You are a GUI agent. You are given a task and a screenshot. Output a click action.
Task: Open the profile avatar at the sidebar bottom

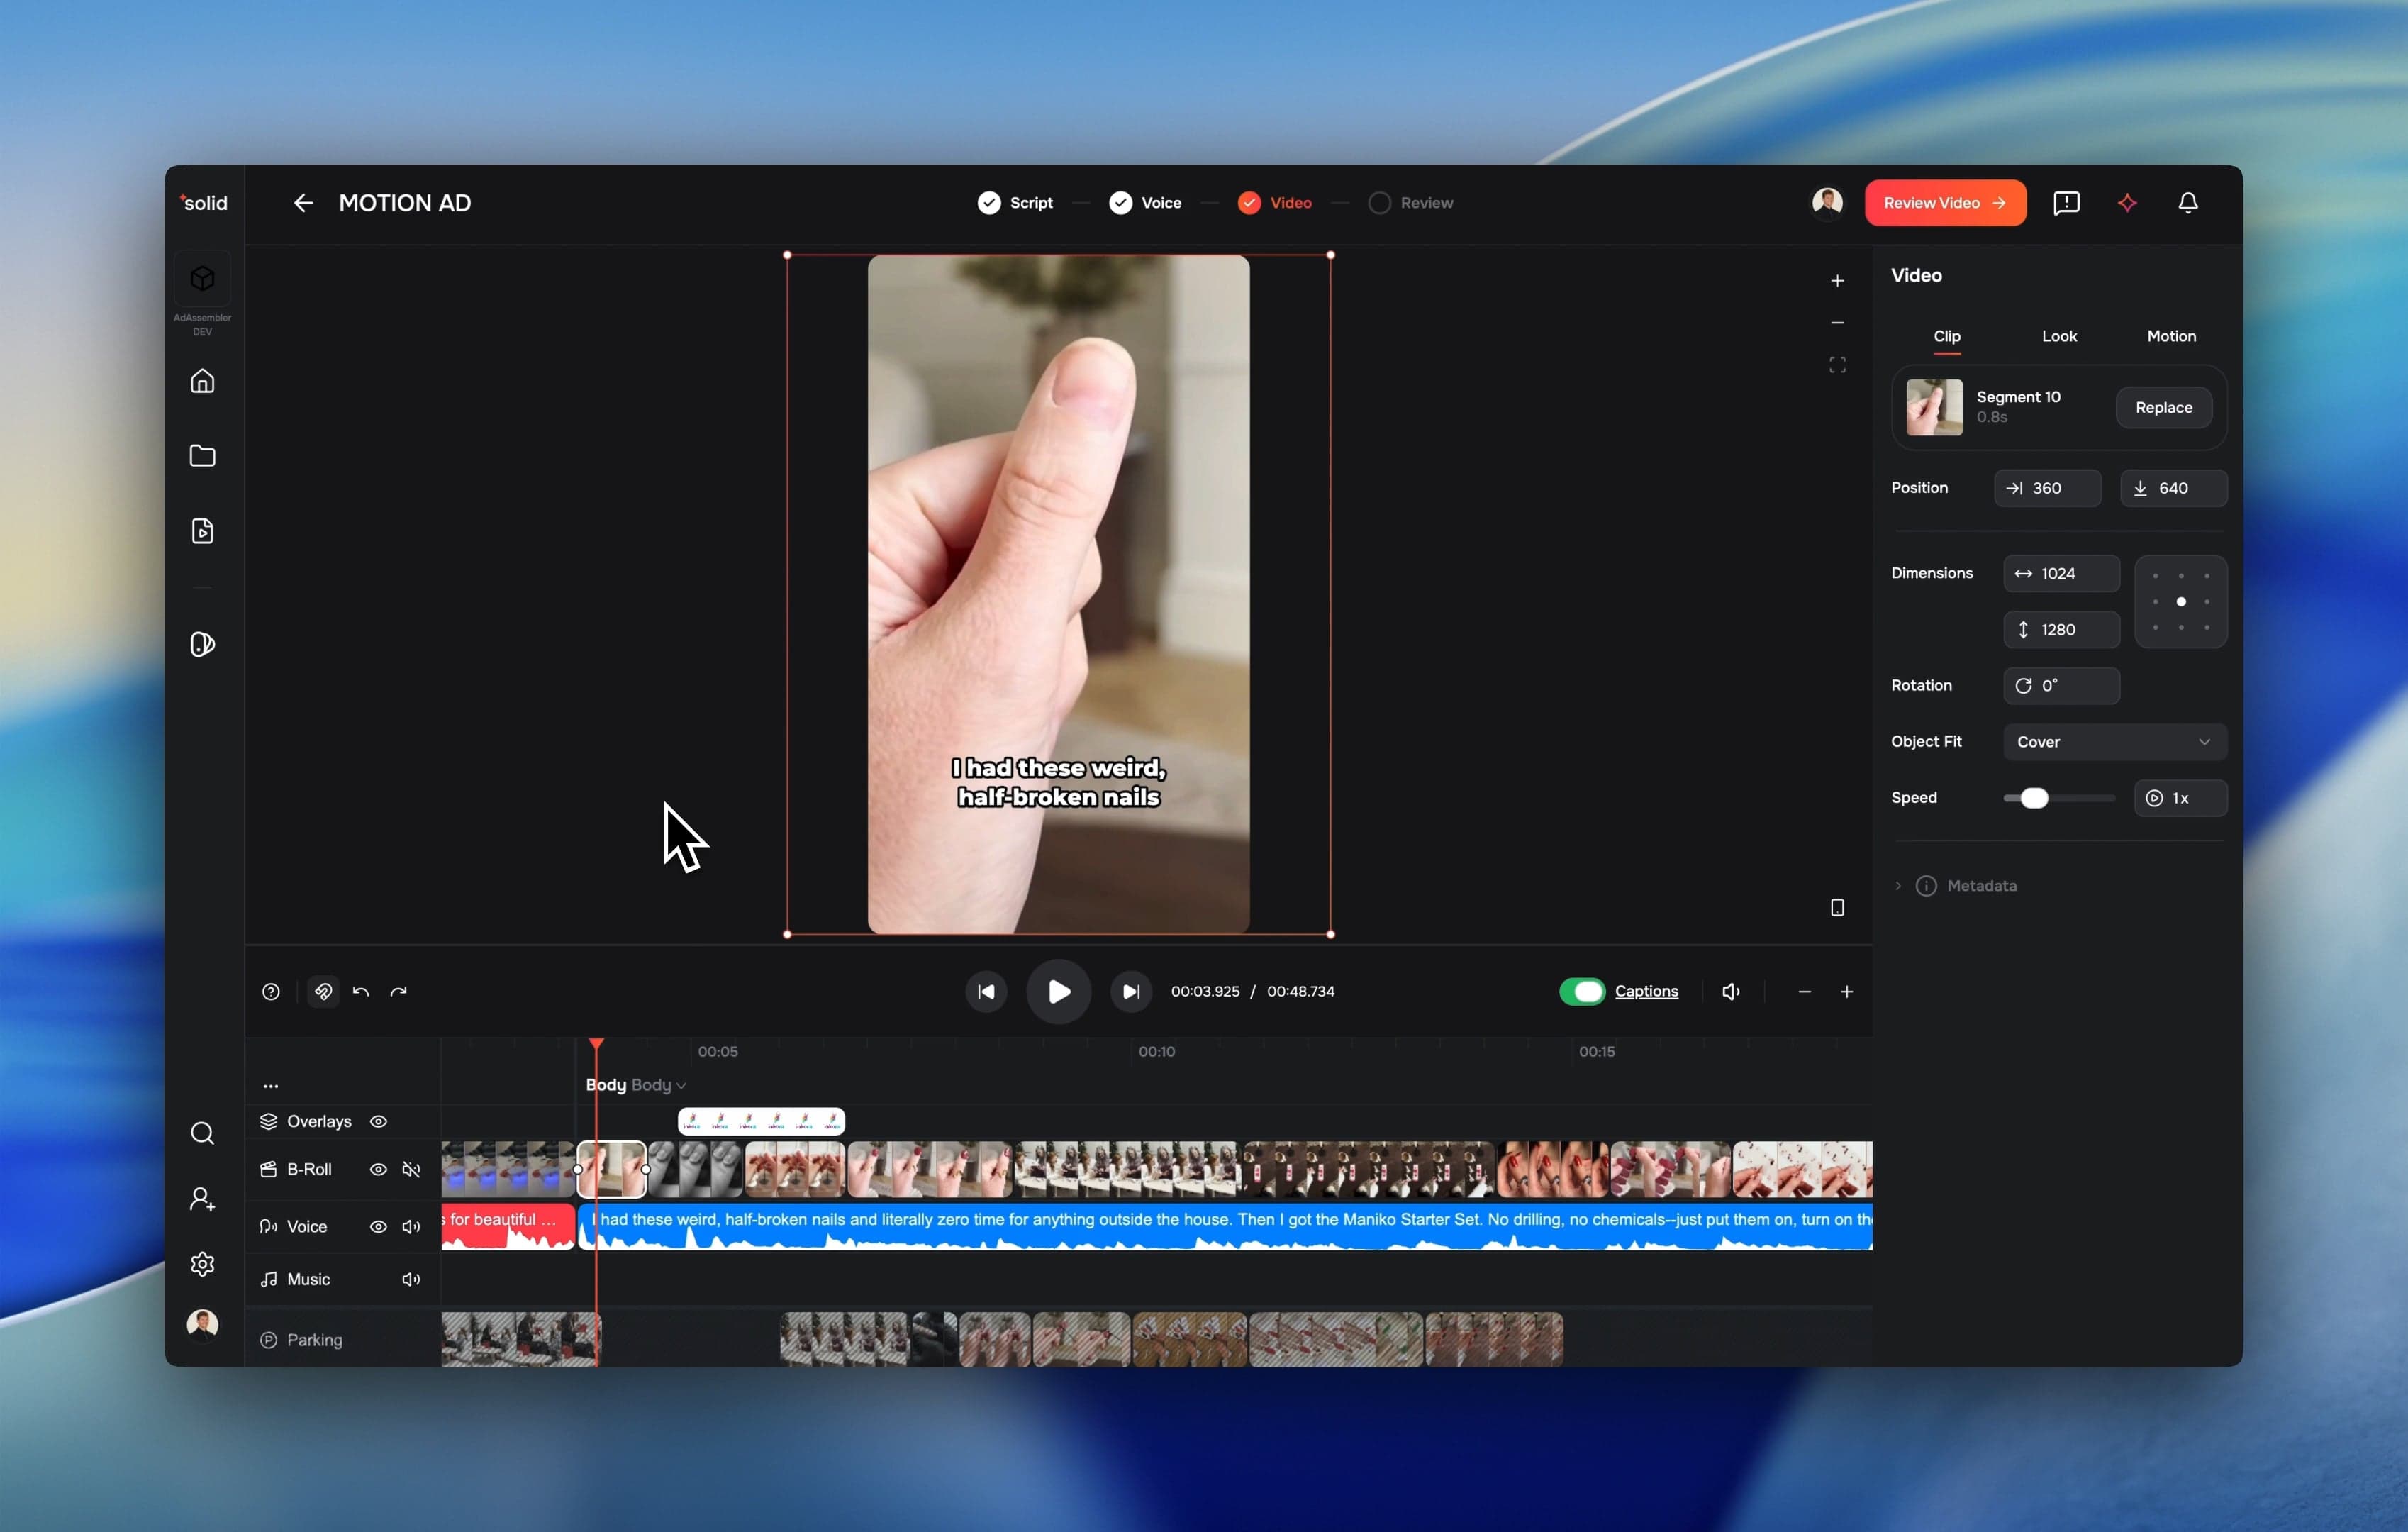(202, 1324)
